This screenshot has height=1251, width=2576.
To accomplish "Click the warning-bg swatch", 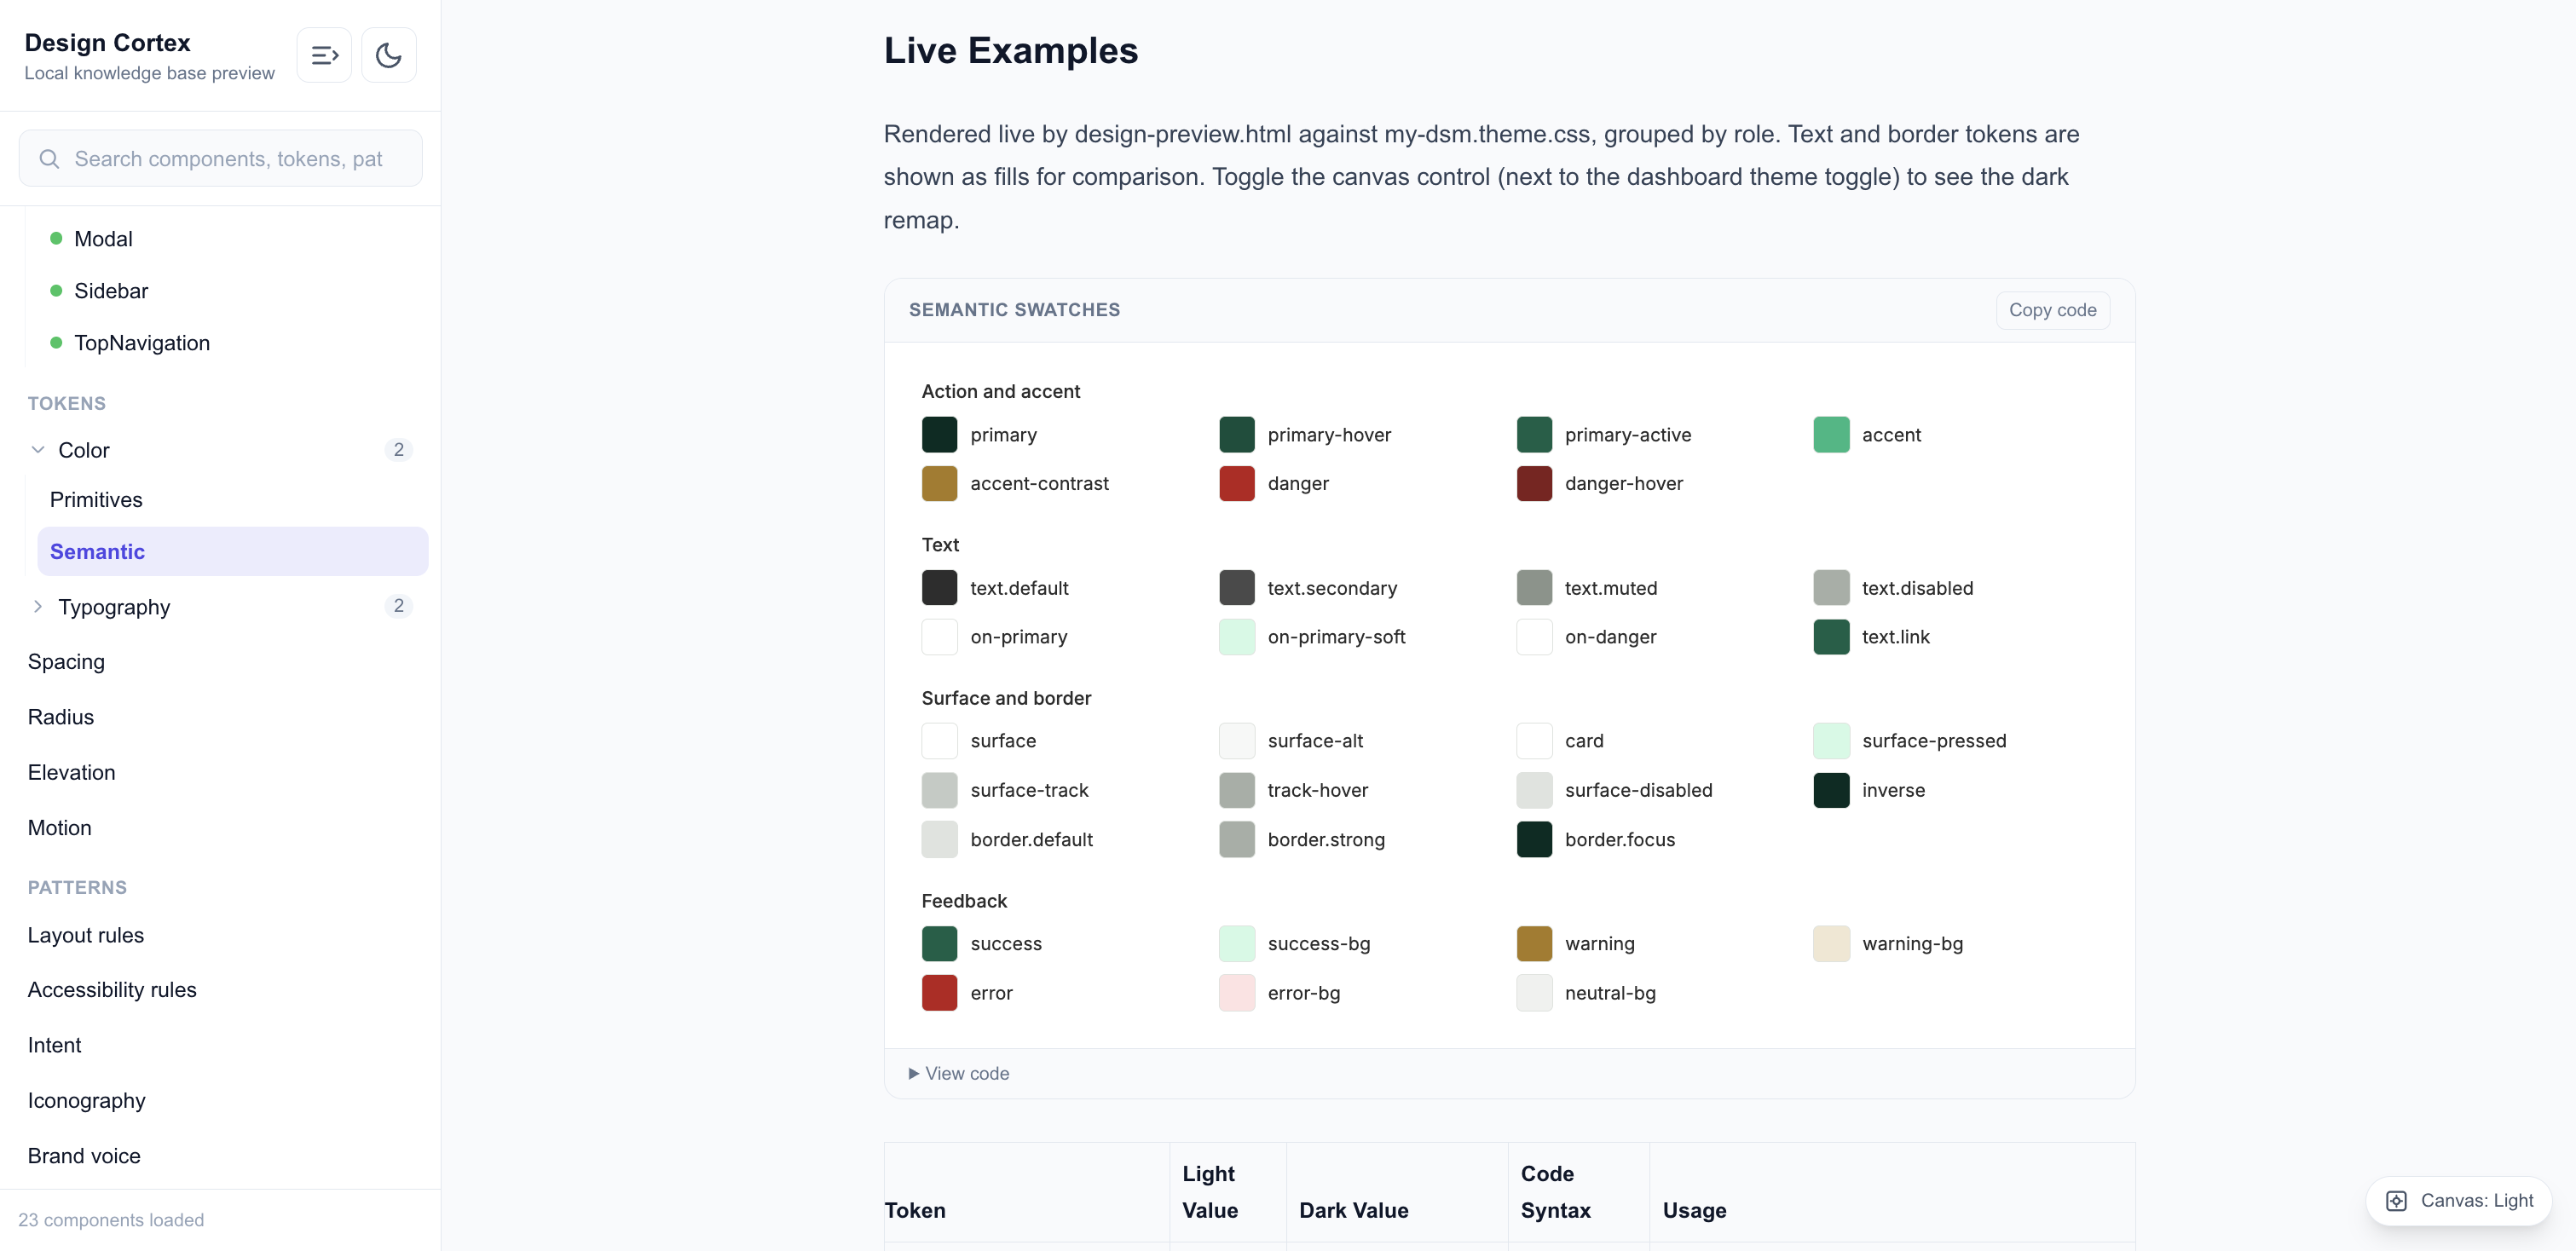I will (x=1831, y=944).
